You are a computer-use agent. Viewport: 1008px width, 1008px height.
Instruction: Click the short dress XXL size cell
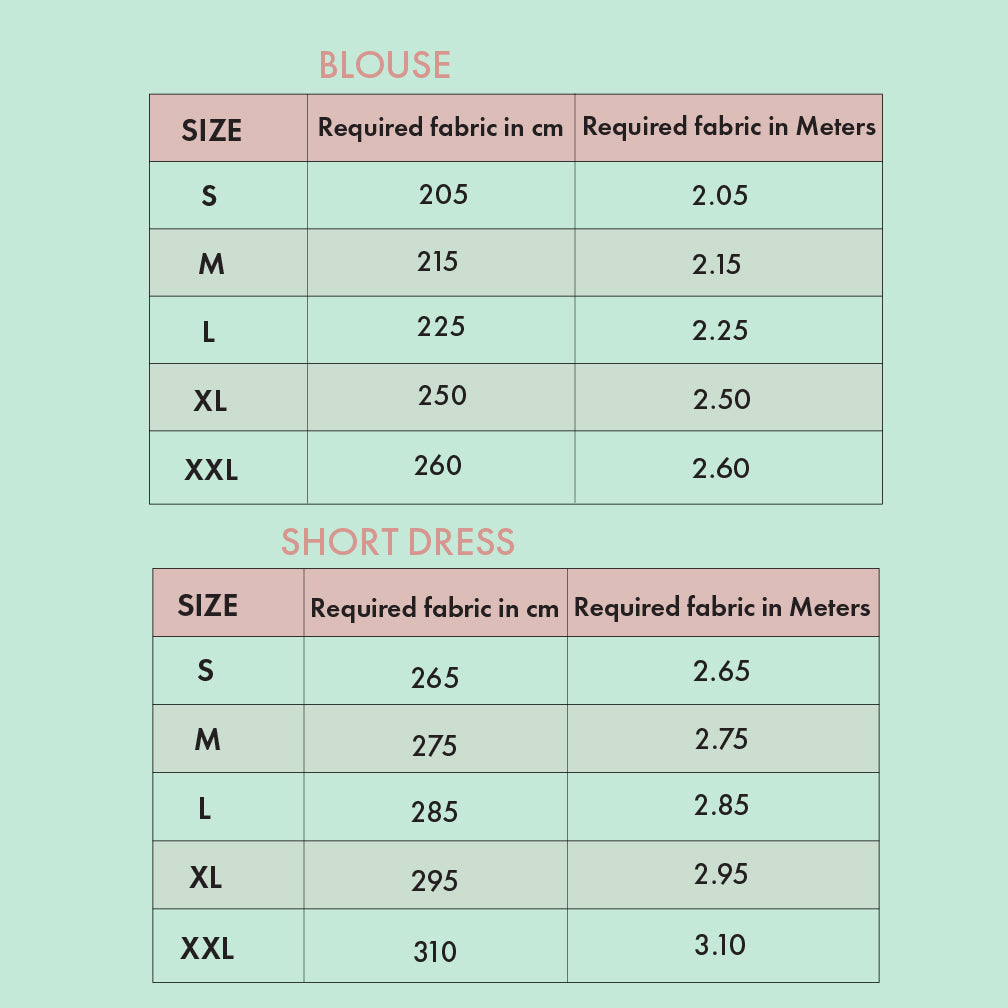228,946
